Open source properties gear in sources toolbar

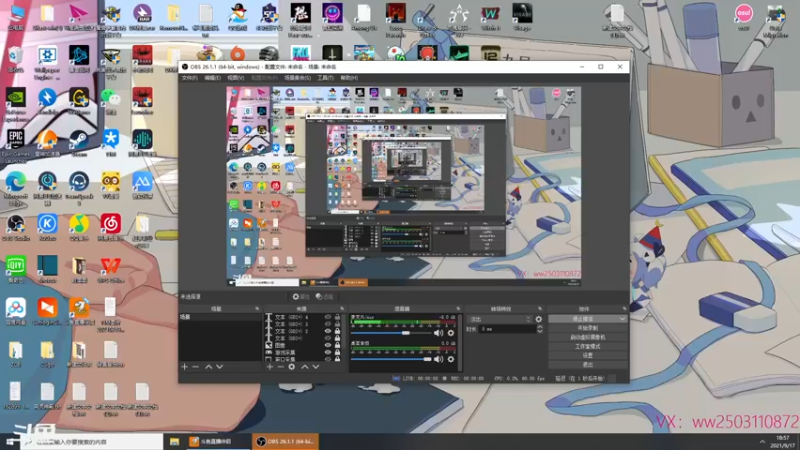tap(291, 366)
